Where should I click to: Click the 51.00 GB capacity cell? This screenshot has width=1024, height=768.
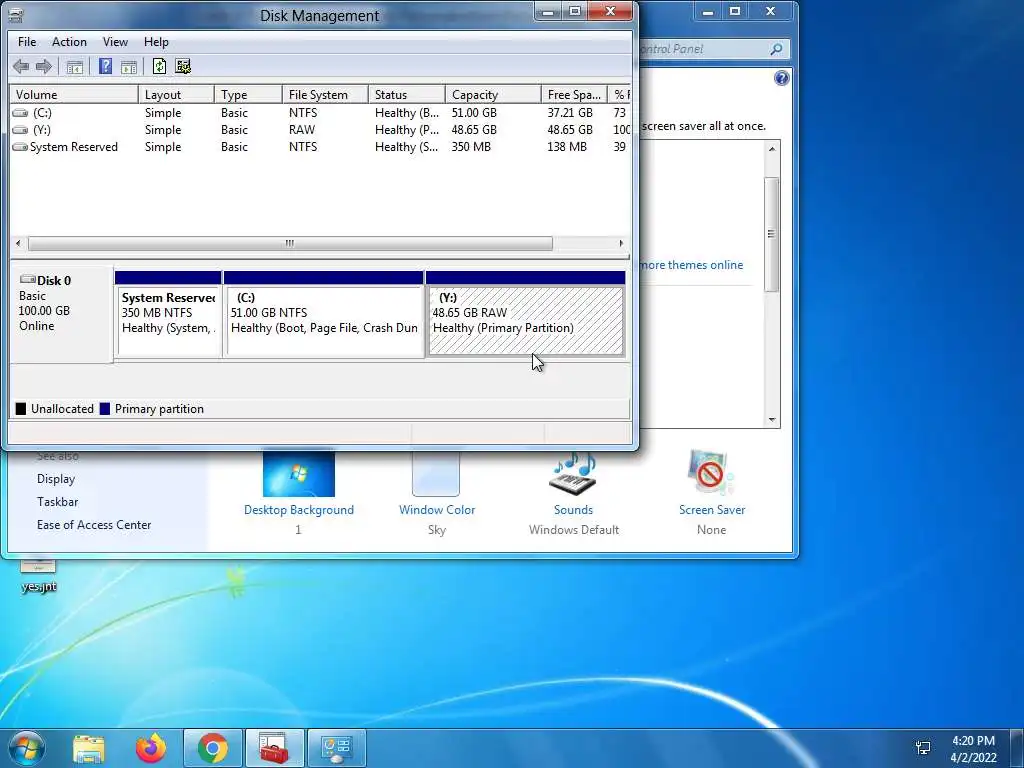tap(474, 113)
